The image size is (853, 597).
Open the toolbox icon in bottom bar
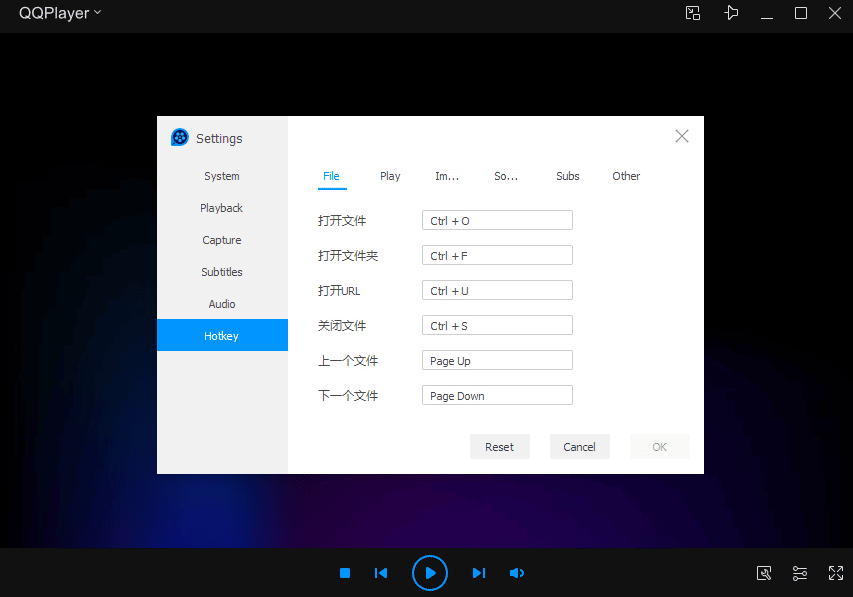coord(764,573)
